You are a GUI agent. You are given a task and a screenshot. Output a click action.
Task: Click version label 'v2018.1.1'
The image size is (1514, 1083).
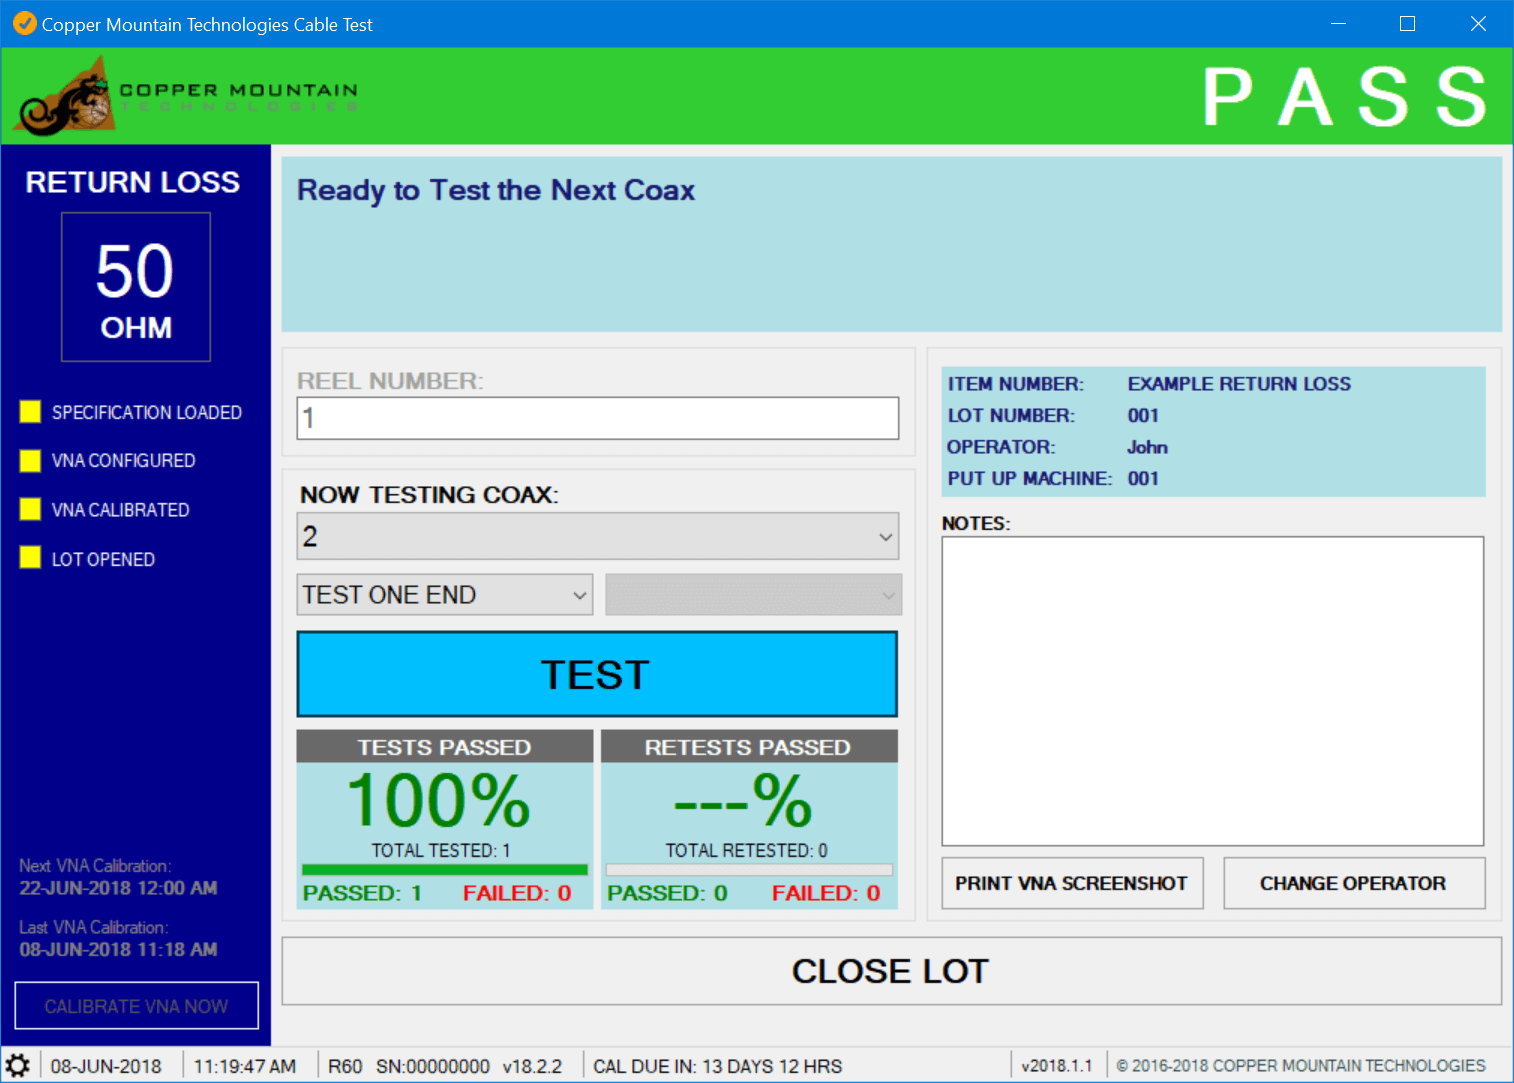tap(1057, 1066)
